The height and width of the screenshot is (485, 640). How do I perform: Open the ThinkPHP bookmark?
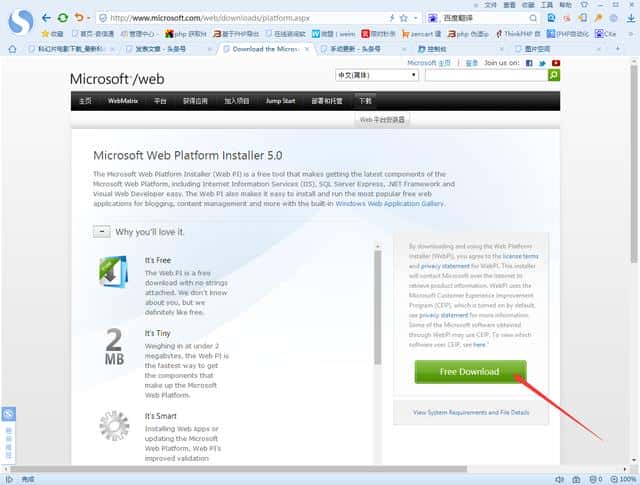click(518, 34)
